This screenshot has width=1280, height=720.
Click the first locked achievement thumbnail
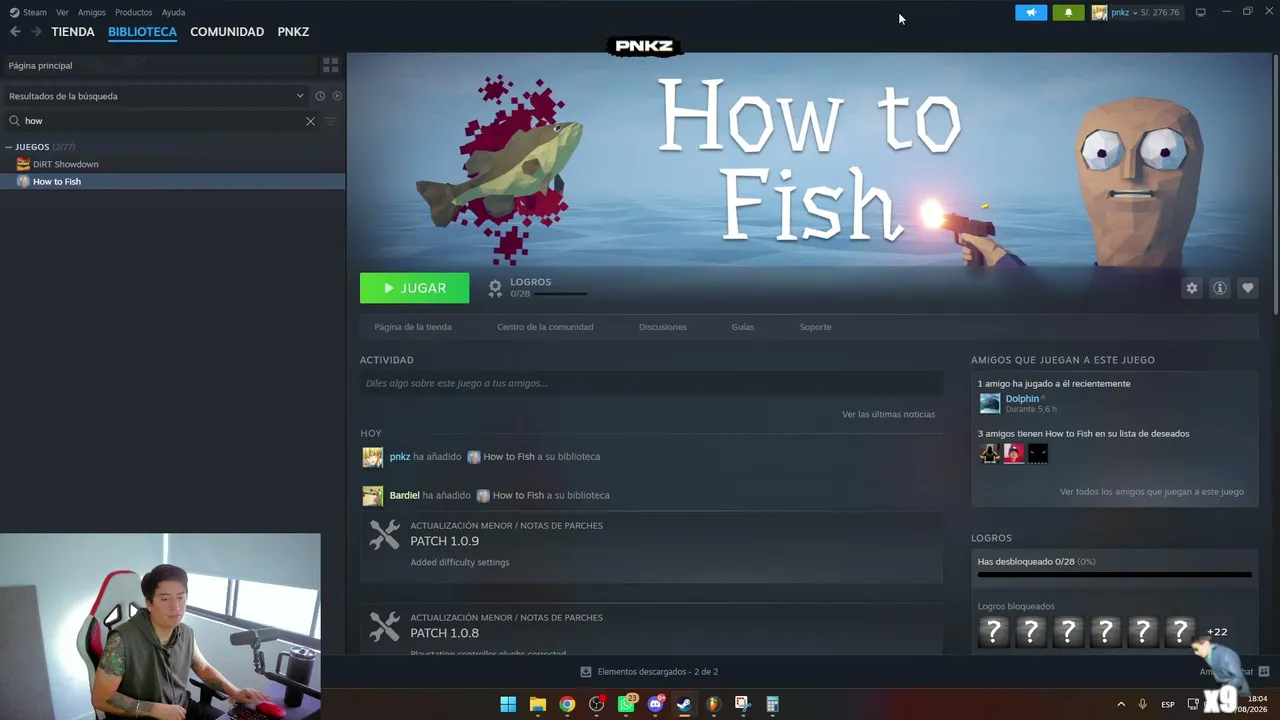click(x=993, y=631)
